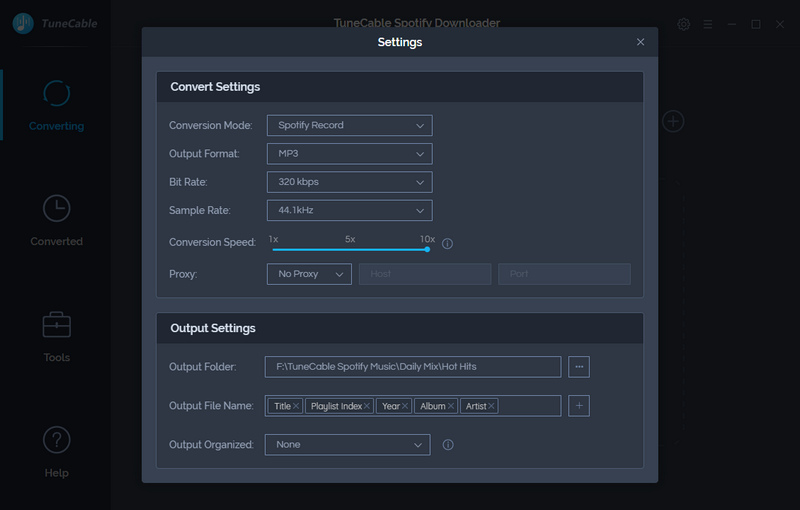Remove the Artist tag from file name
Image resolution: width=800 pixels, height=510 pixels.
(x=492, y=406)
